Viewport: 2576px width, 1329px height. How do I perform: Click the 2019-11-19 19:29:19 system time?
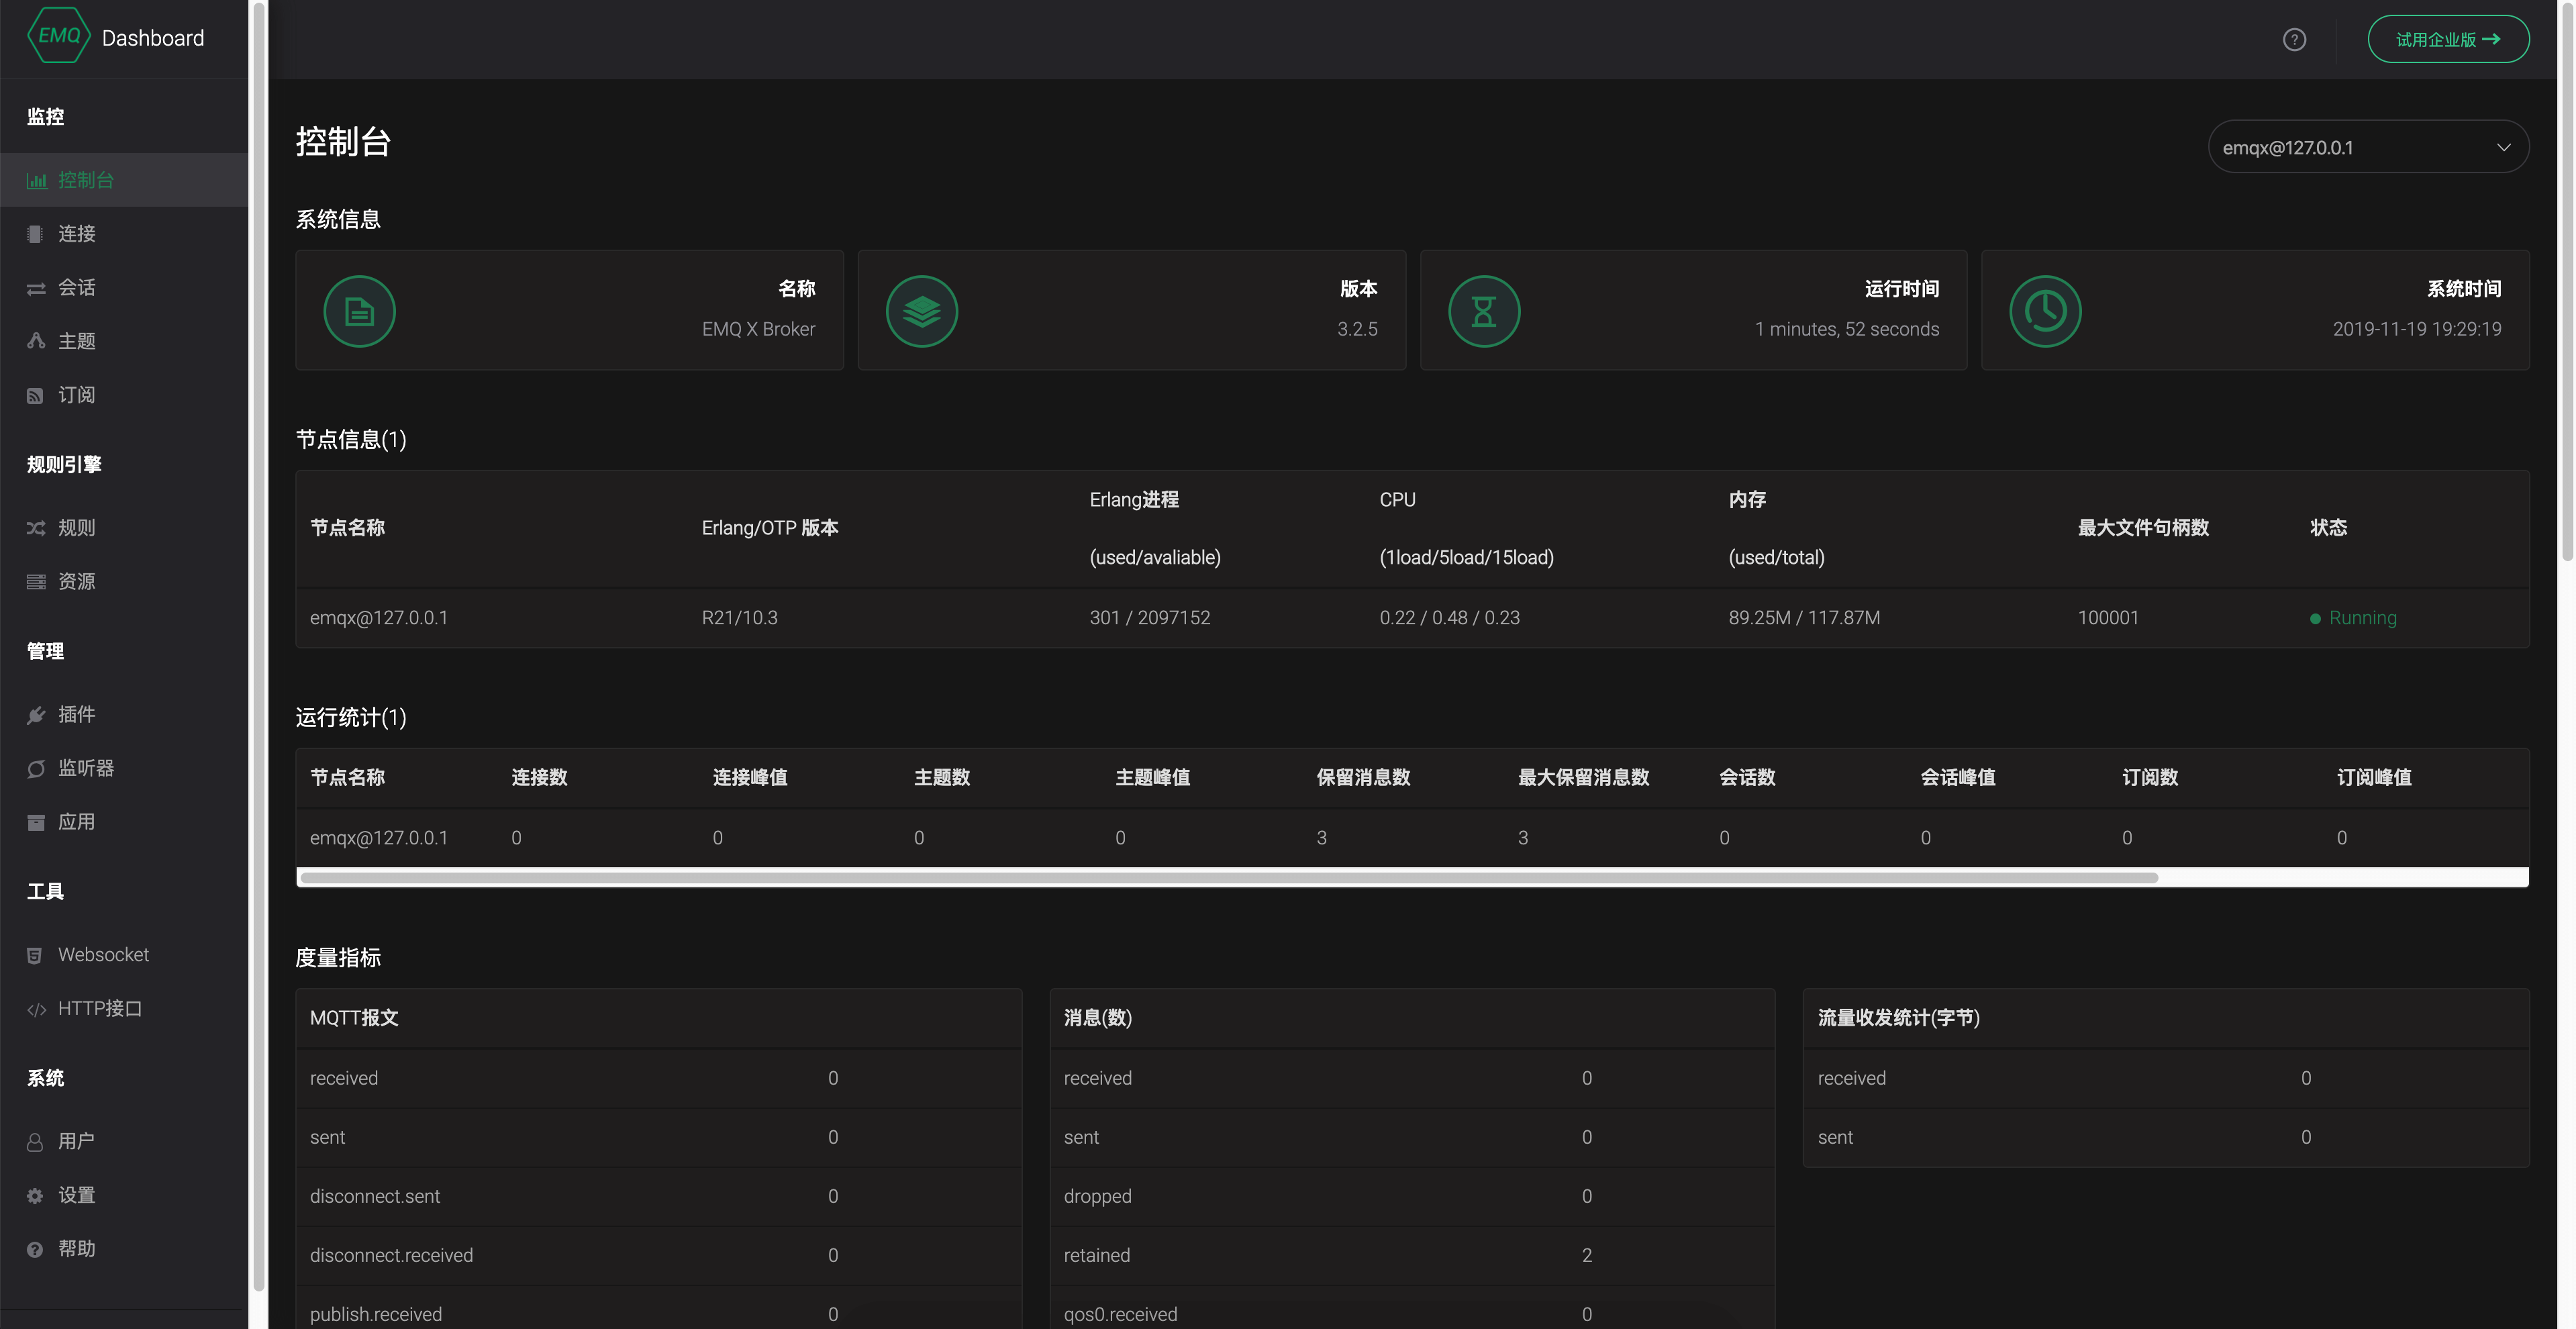(2416, 329)
